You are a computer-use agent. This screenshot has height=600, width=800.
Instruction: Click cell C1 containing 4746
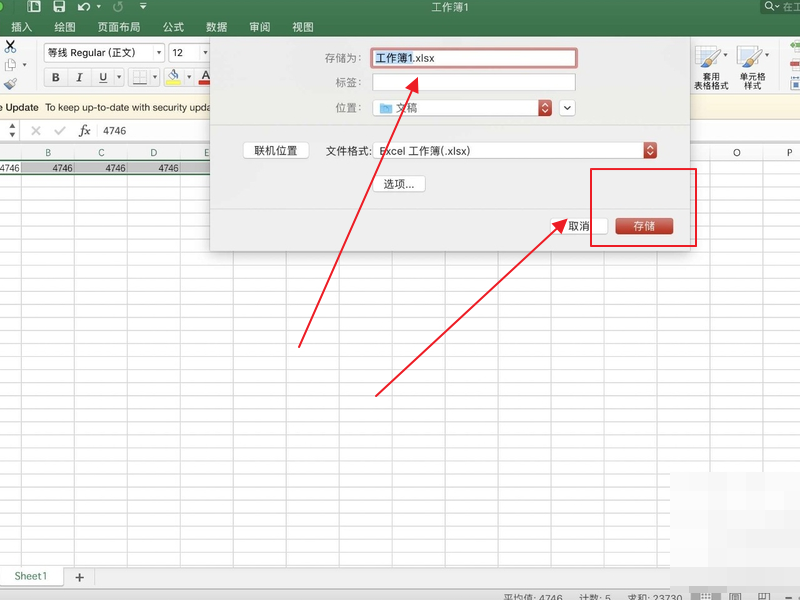(101, 168)
